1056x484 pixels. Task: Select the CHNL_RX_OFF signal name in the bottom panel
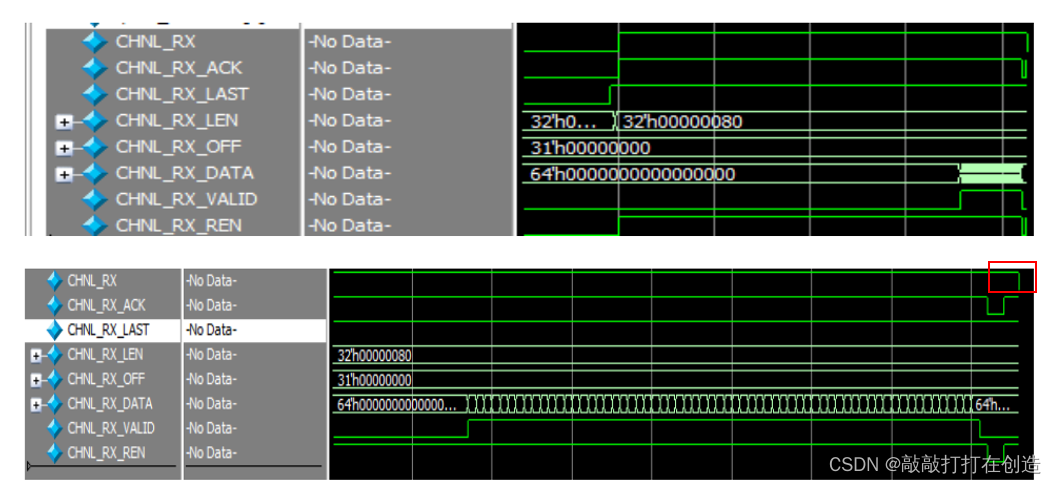click(106, 380)
